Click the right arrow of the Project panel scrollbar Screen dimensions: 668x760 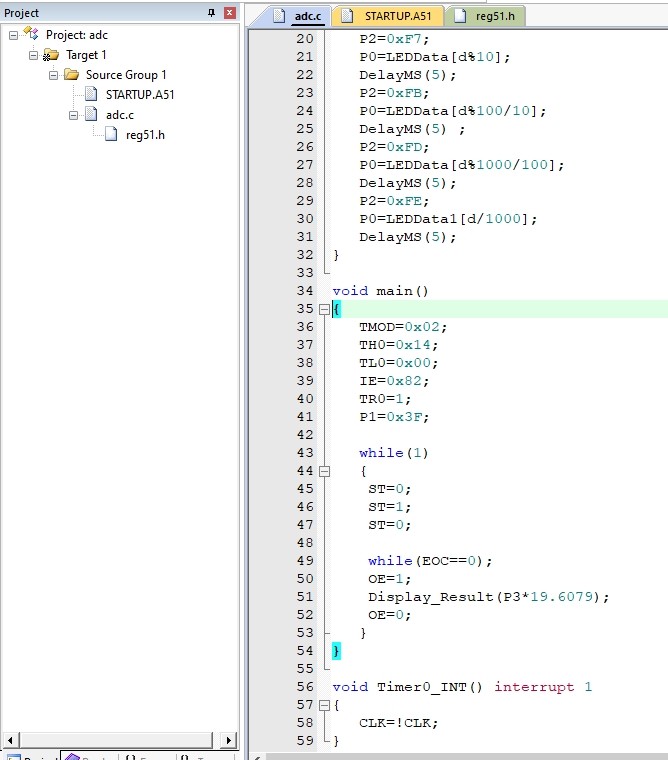pyautogui.click(x=228, y=740)
